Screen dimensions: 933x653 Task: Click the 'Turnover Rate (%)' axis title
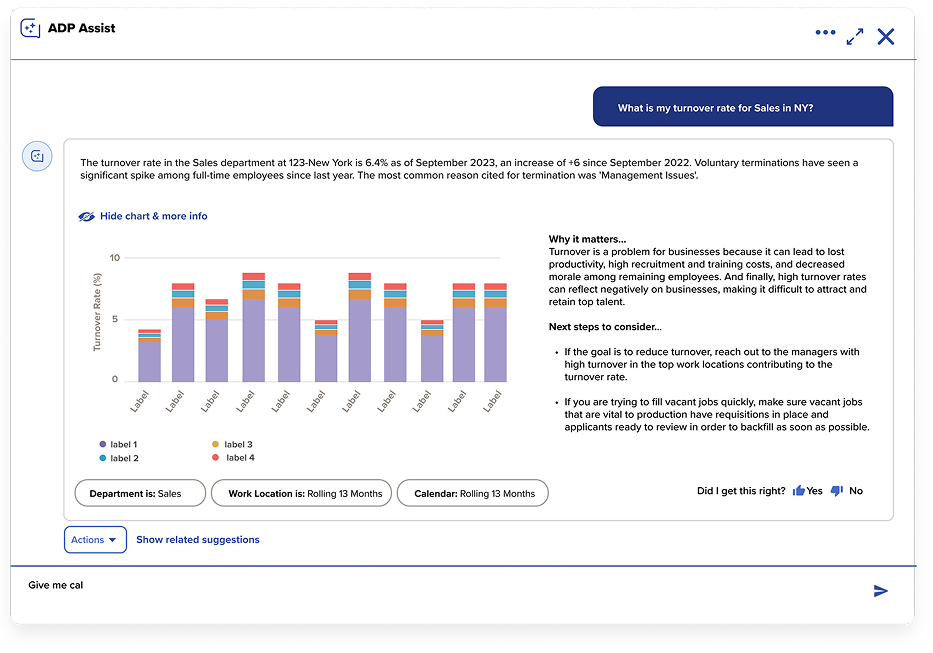click(97, 312)
